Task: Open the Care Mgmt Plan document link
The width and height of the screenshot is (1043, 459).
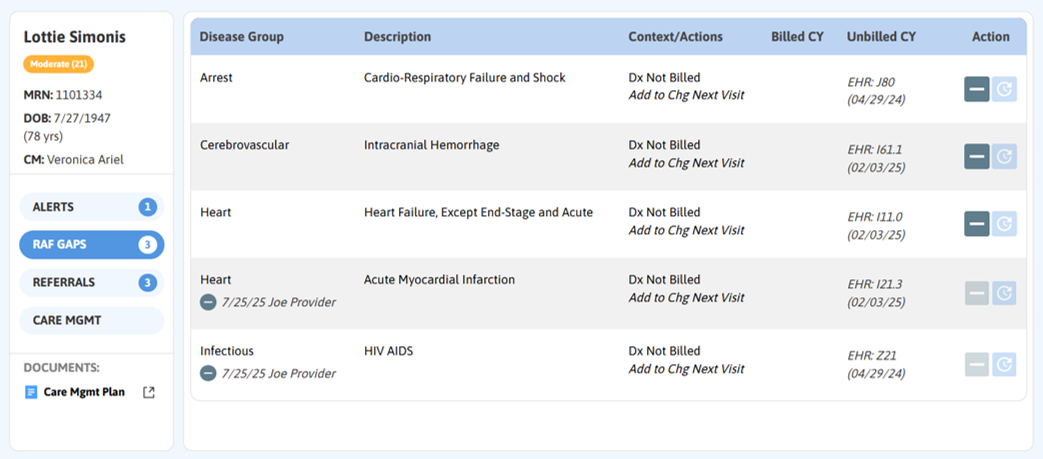Action: (x=84, y=392)
